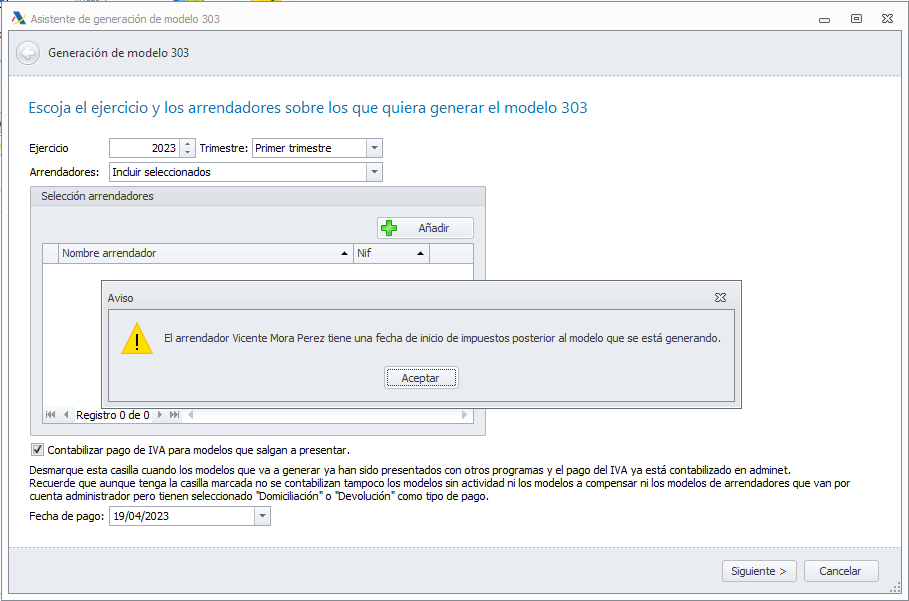Sort by the Nombre arrendador column header
The height and width of the screenshot is (601, 909).
[x=206, y=253]
